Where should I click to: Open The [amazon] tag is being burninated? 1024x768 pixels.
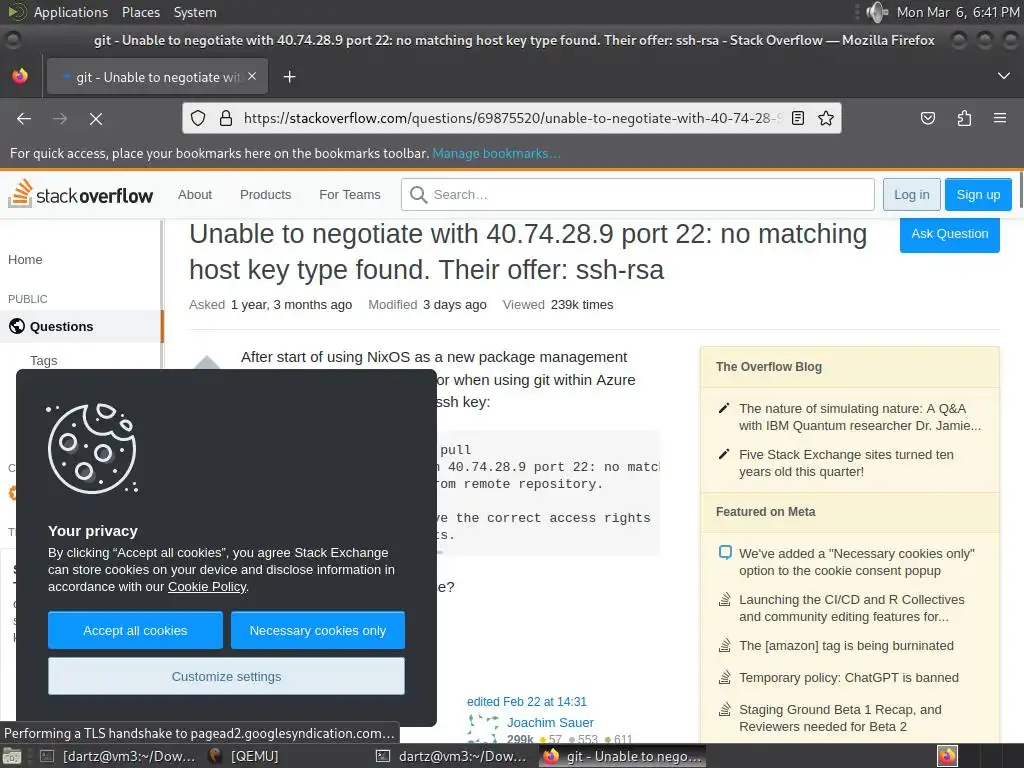coord(846,645)
